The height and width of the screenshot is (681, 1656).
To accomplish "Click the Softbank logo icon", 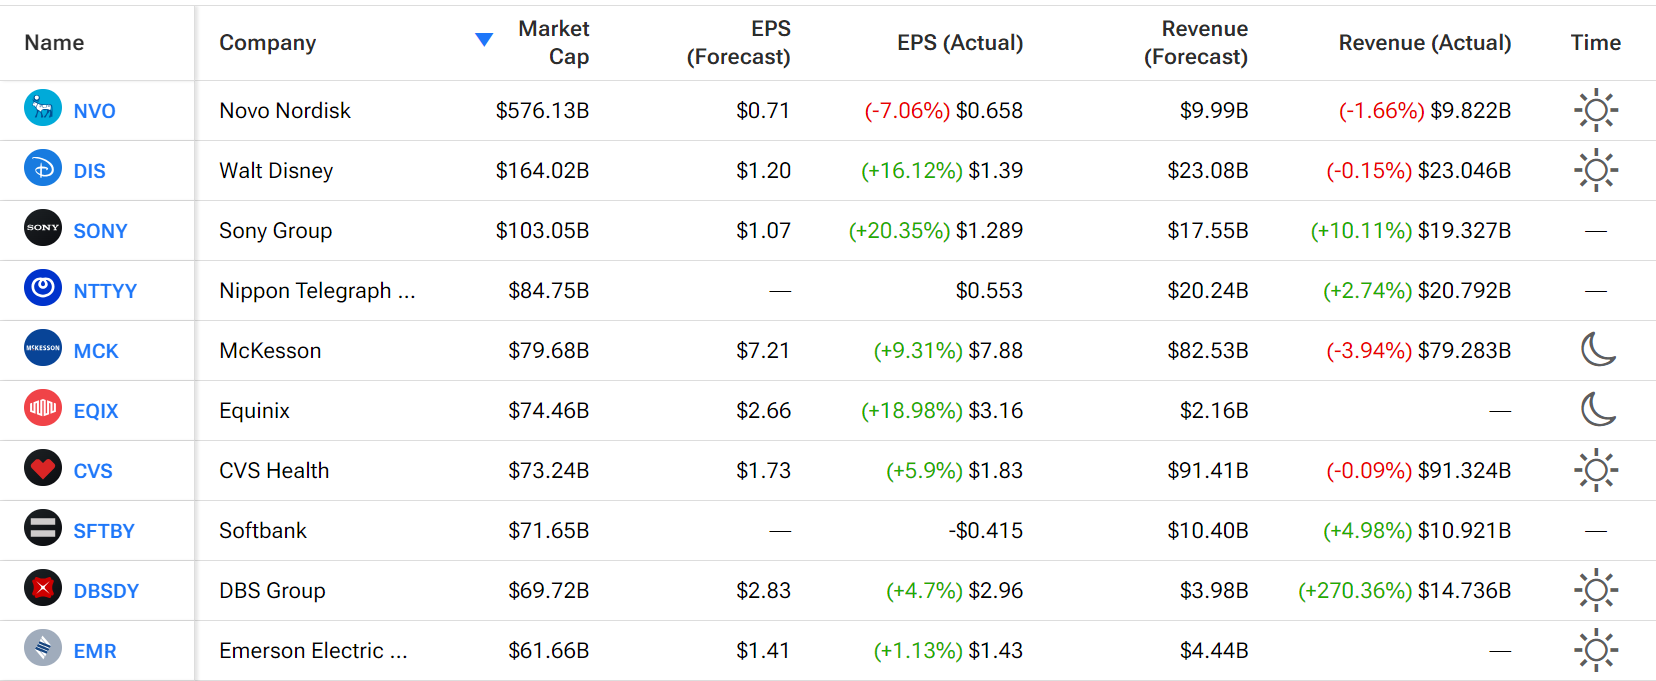I will pos(43,527).
